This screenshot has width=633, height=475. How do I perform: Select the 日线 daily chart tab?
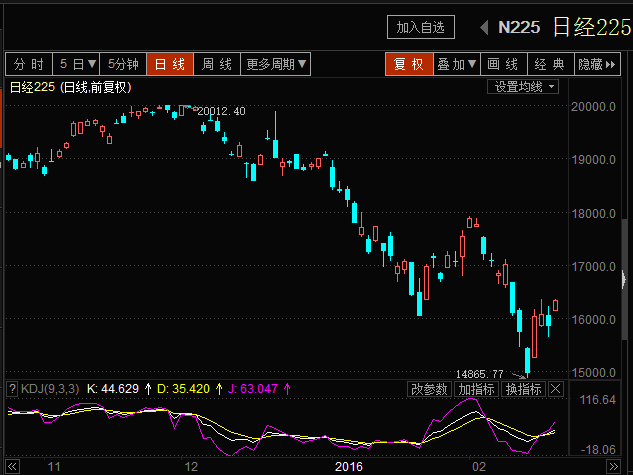point(170,64)
